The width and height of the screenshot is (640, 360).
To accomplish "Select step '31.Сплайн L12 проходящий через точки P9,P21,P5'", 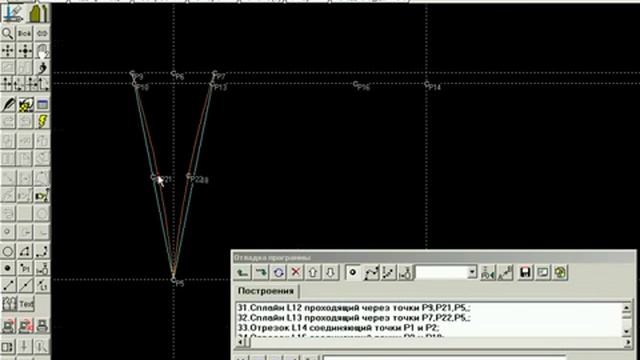I will [x=354, y=308].
